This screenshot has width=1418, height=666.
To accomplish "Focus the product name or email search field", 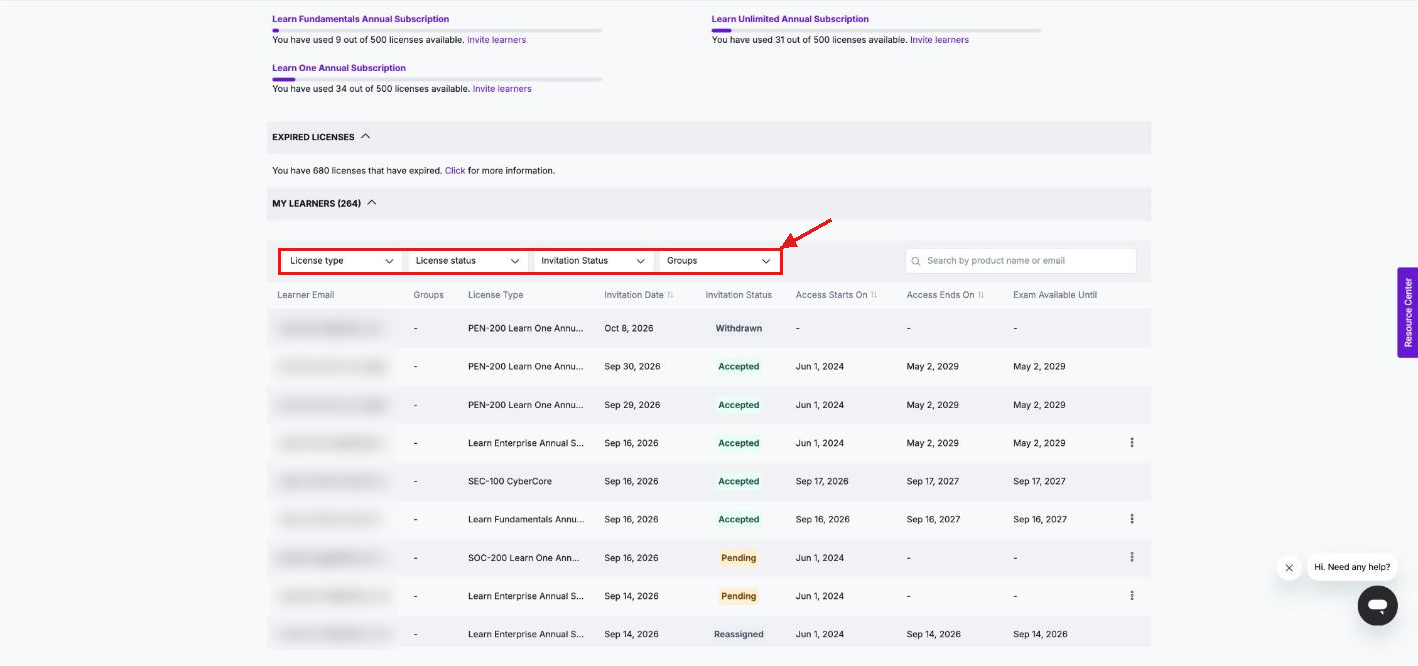I will [1021, 261].
